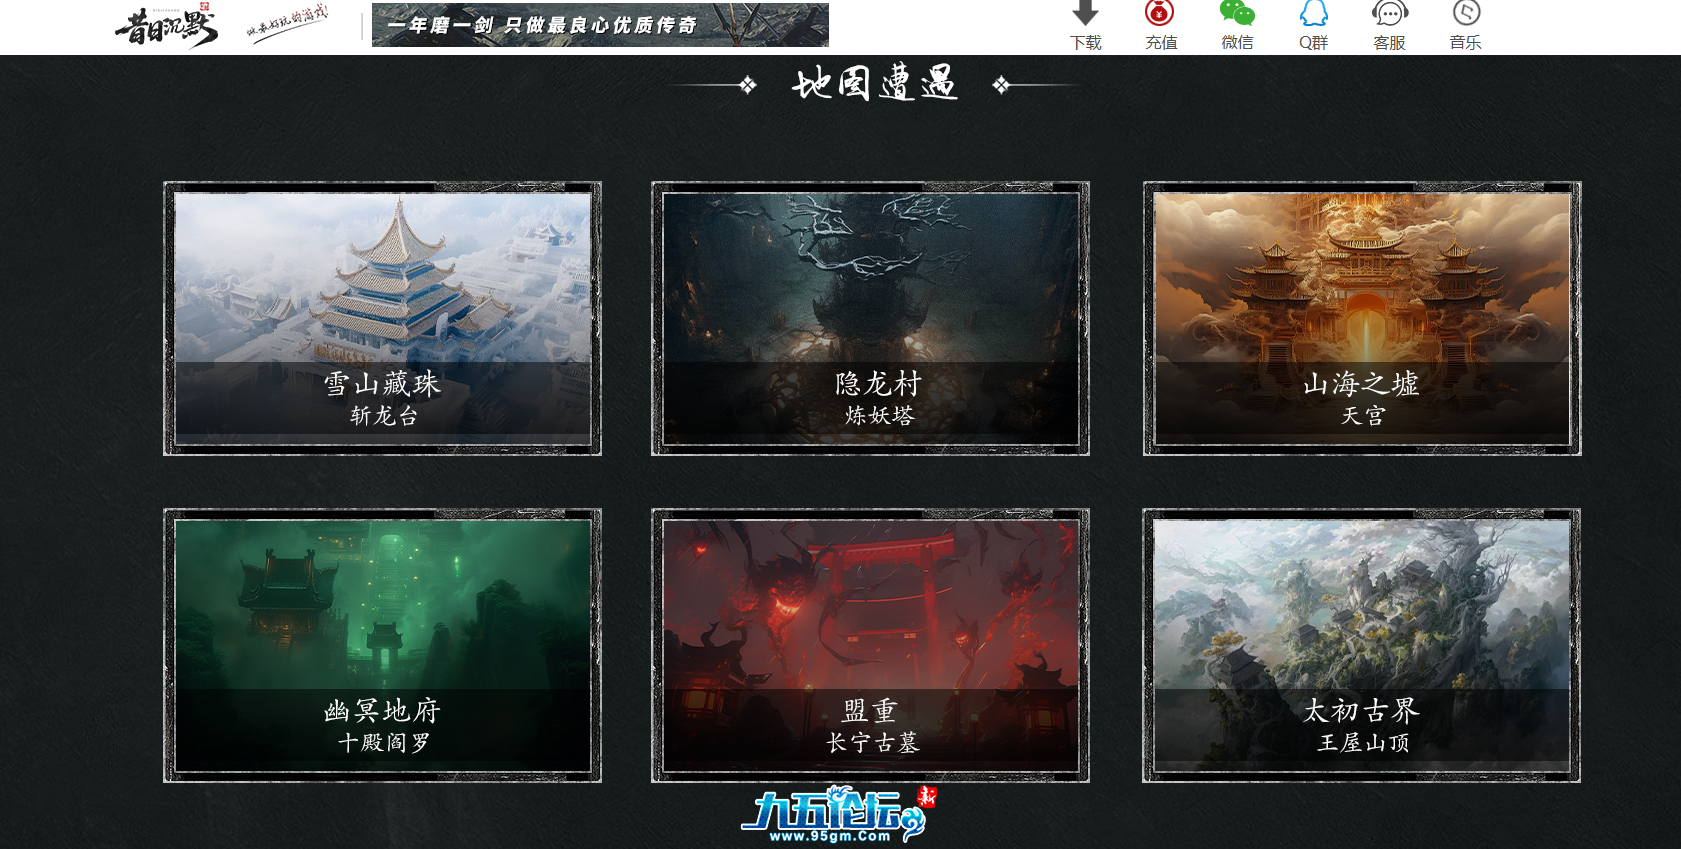Open the 一年磨一剑 slogan banner

[600, 25]
